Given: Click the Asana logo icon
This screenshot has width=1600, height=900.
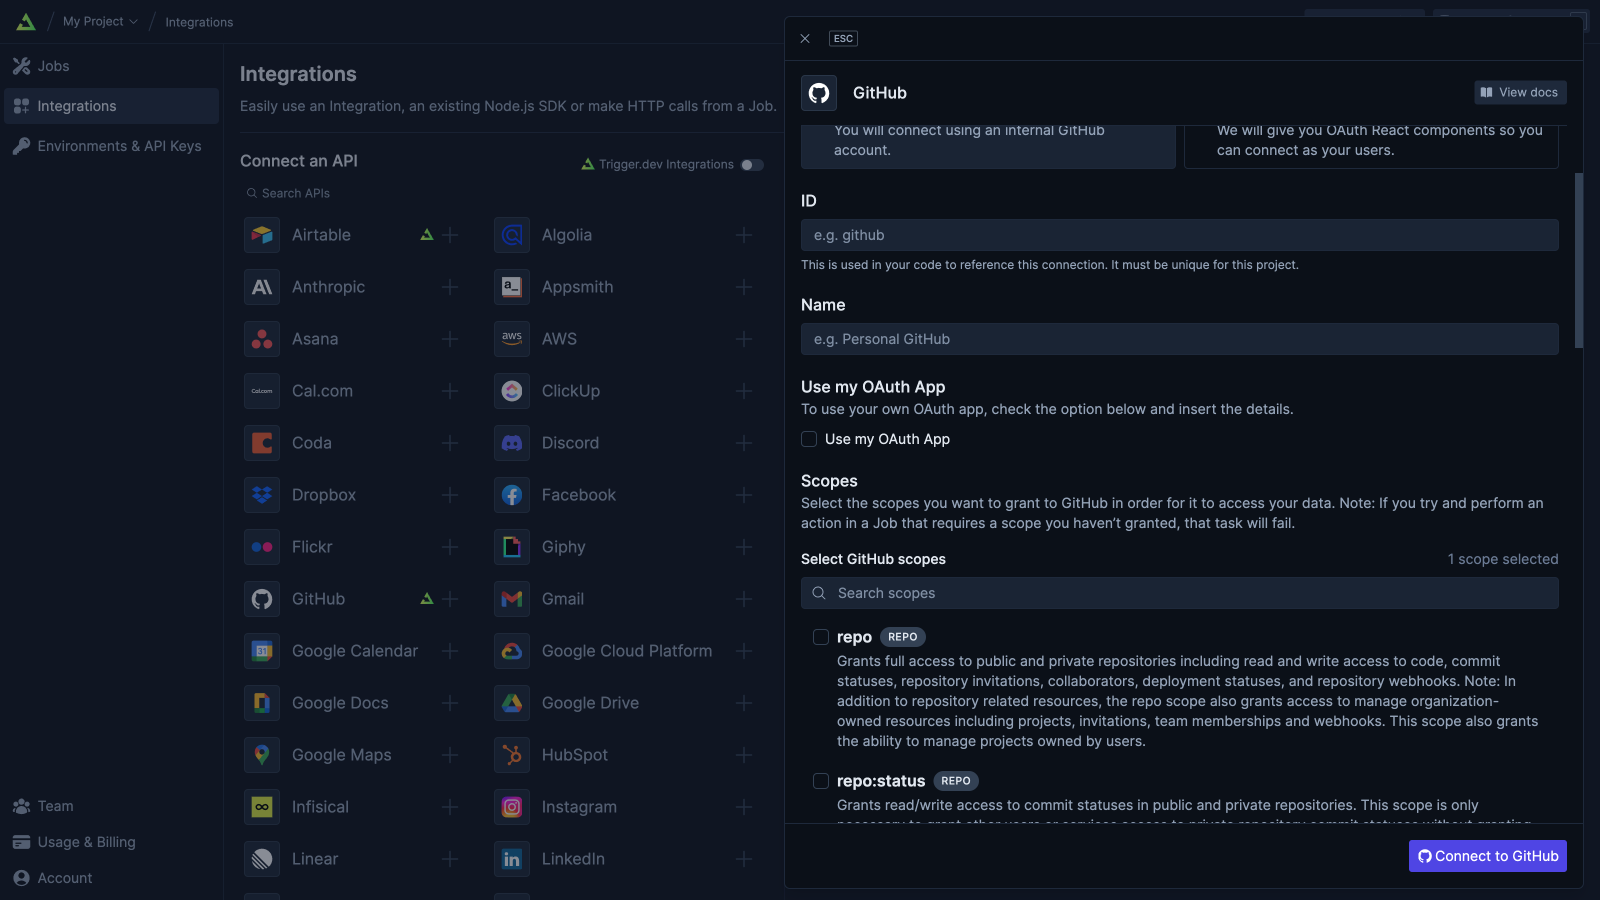Looking at the screenshot, I should click(x=262, y=339).
